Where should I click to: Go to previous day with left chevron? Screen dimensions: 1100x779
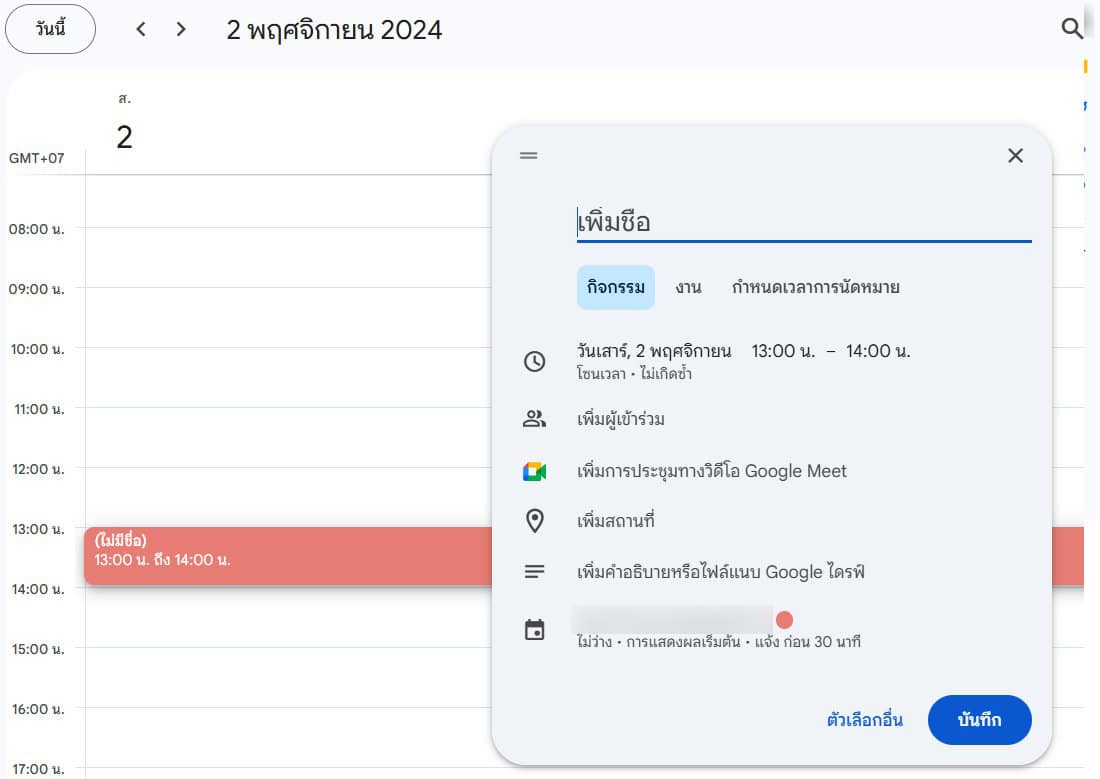[x=141, y=30]
